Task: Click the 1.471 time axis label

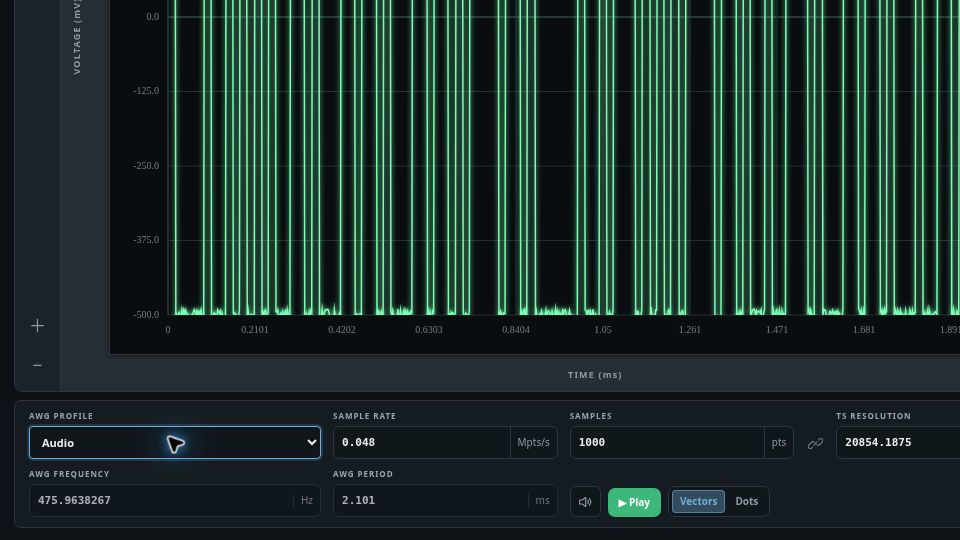Action: [777, 330]
